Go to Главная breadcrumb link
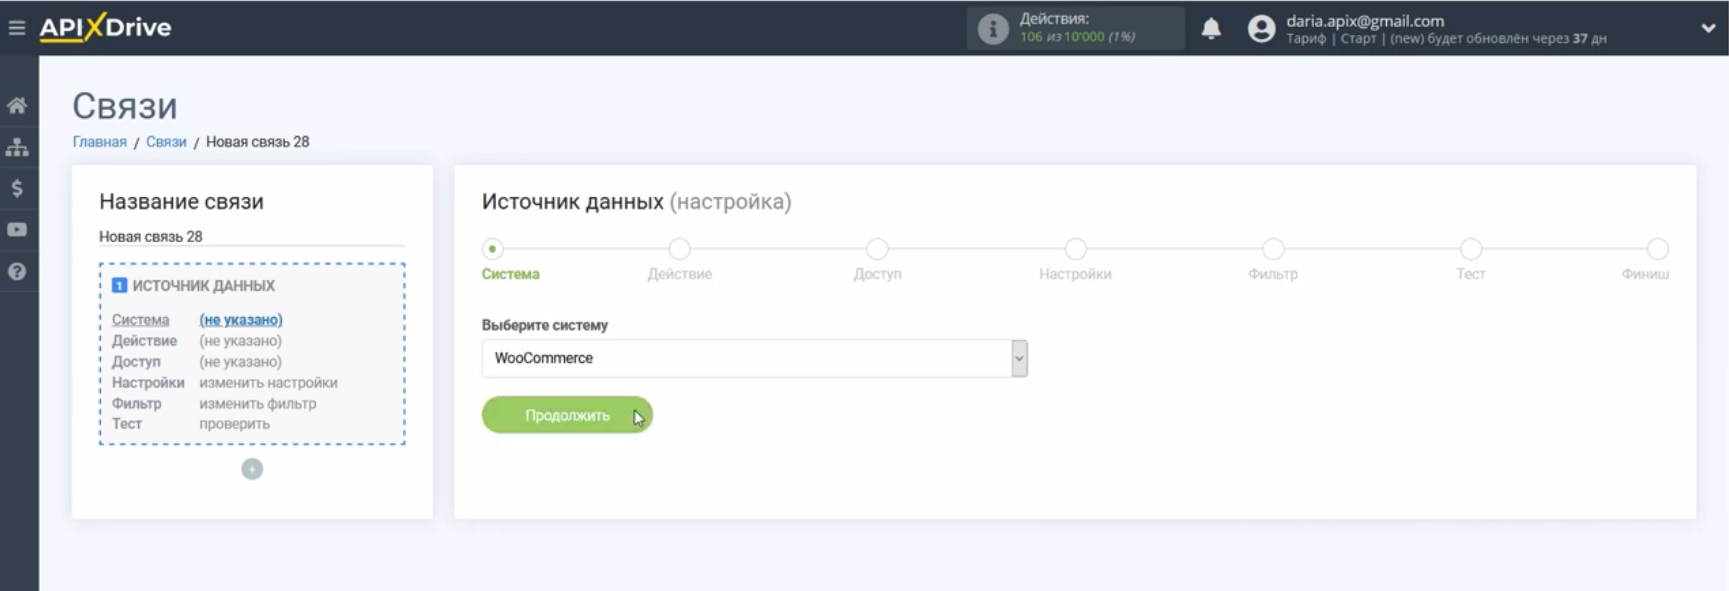1729x591 pixels. [100, 142]
